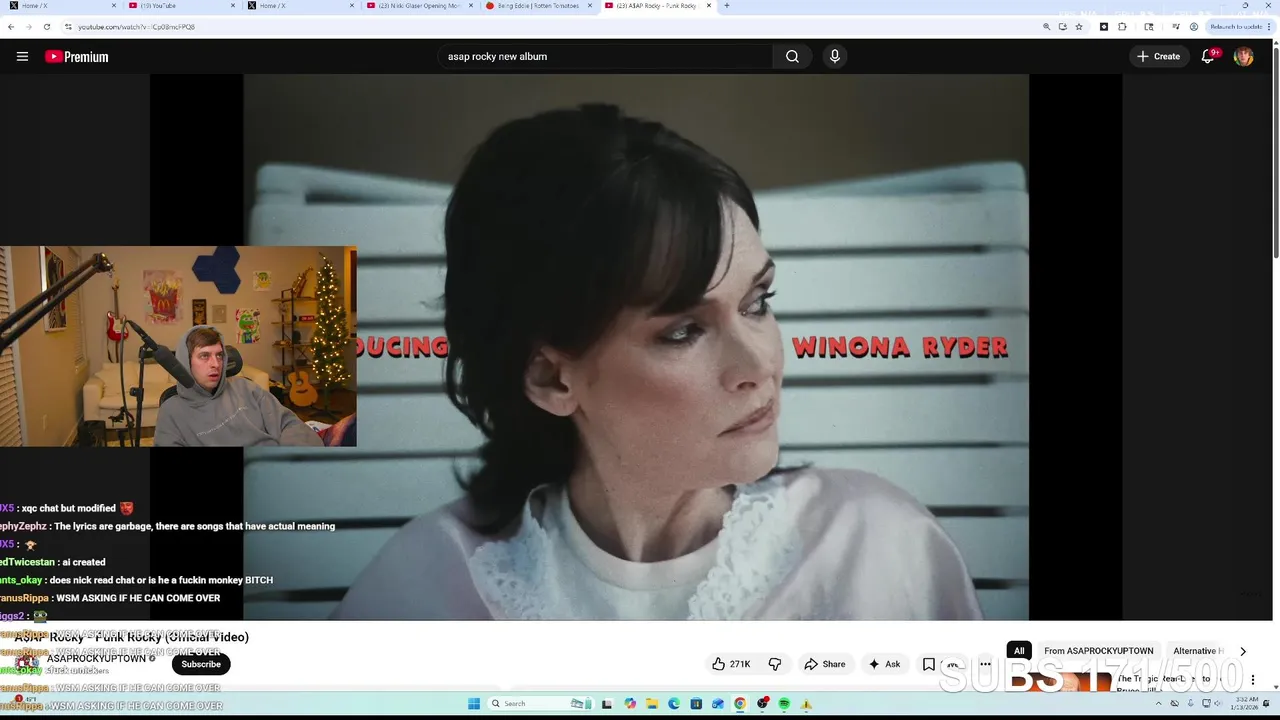Viewport: 1280px width, 720px height.
Task: Open a new browser tab
Action: point(726,6)
